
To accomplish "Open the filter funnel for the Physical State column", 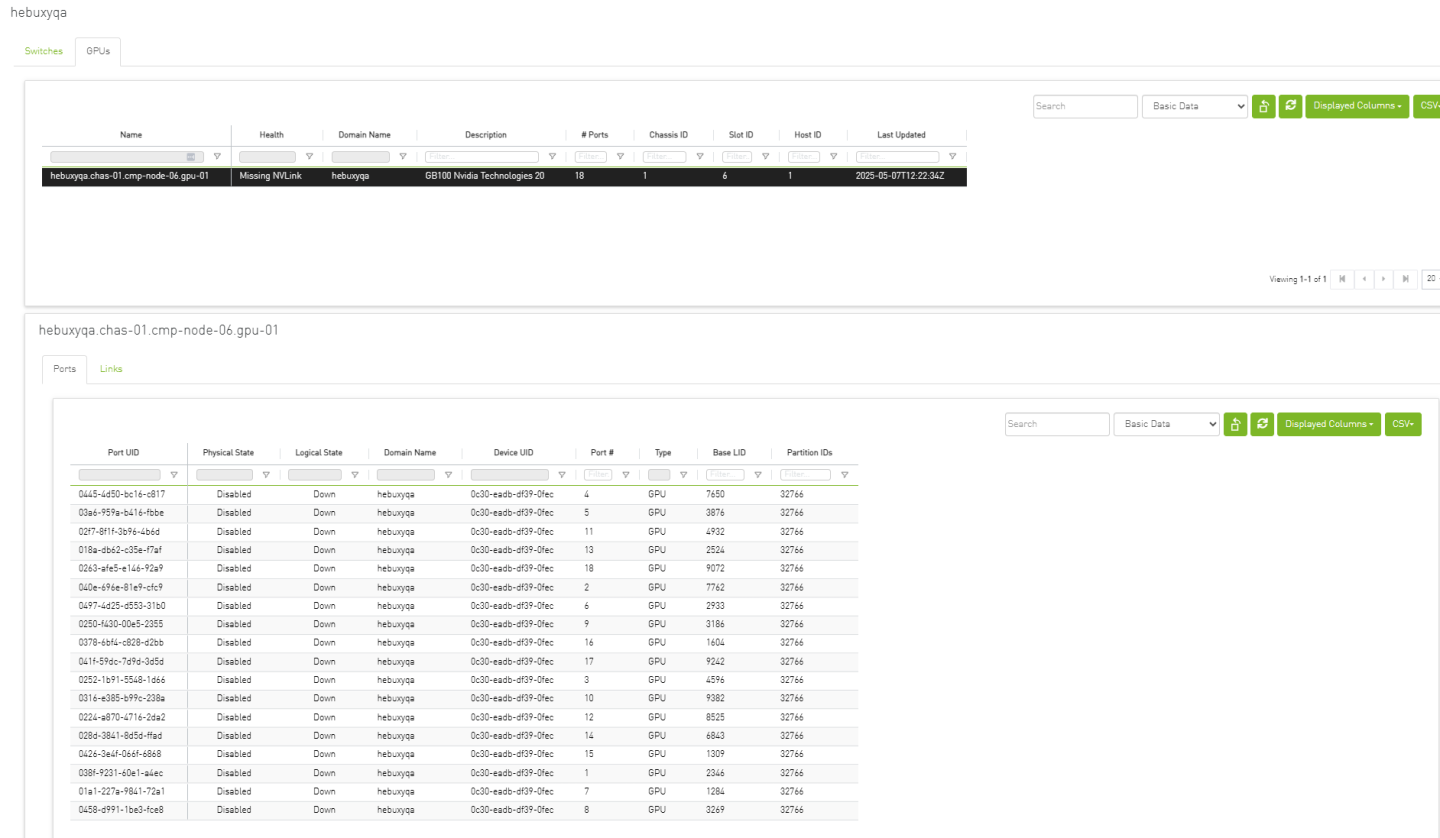I will coord(266,475).
